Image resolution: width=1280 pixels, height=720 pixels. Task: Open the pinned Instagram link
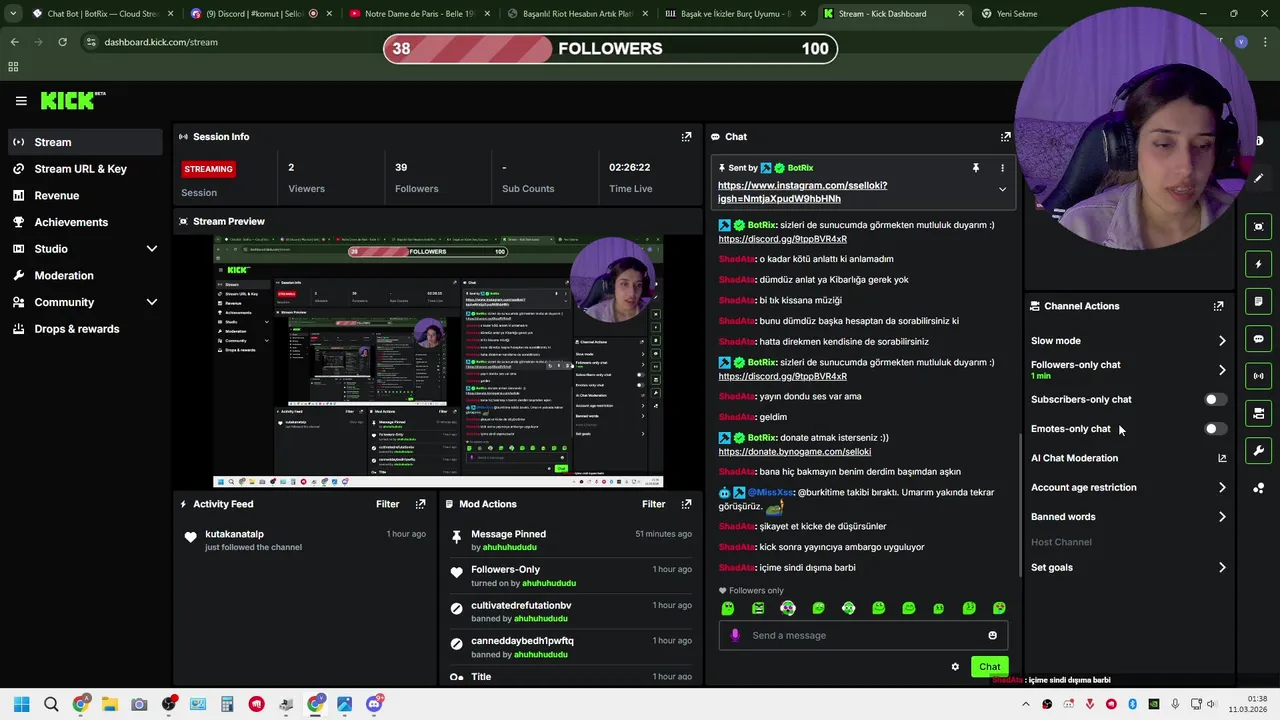coord(802,192)
